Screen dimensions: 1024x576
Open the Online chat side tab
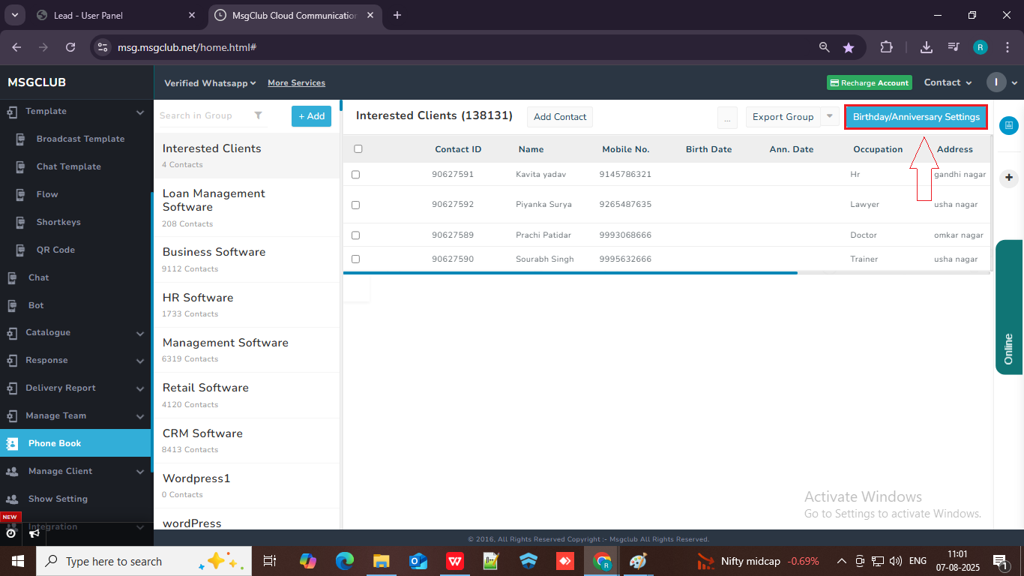click(x=1009, y=308)
